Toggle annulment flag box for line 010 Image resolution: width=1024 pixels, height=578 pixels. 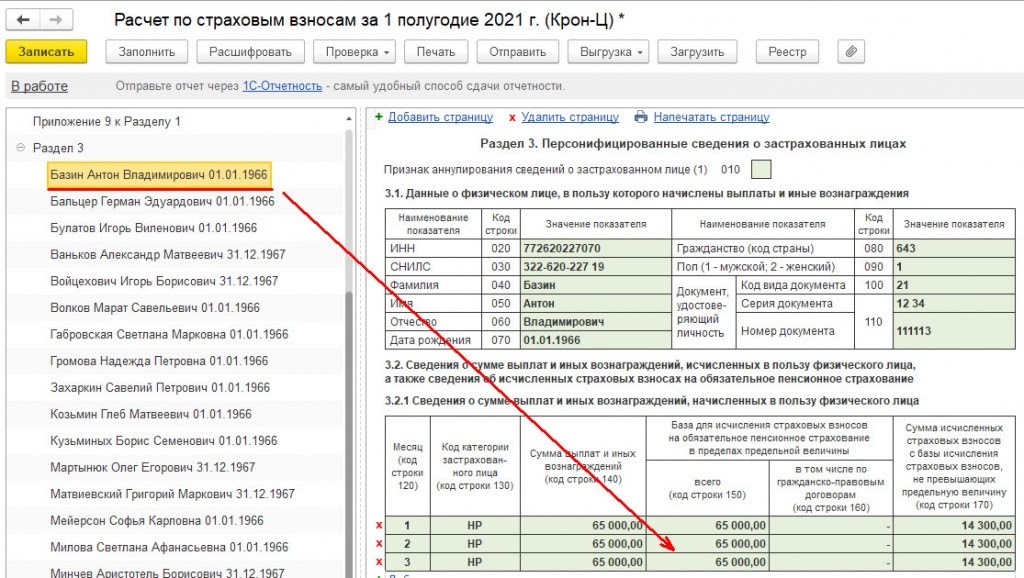click(x=761, y=169)
